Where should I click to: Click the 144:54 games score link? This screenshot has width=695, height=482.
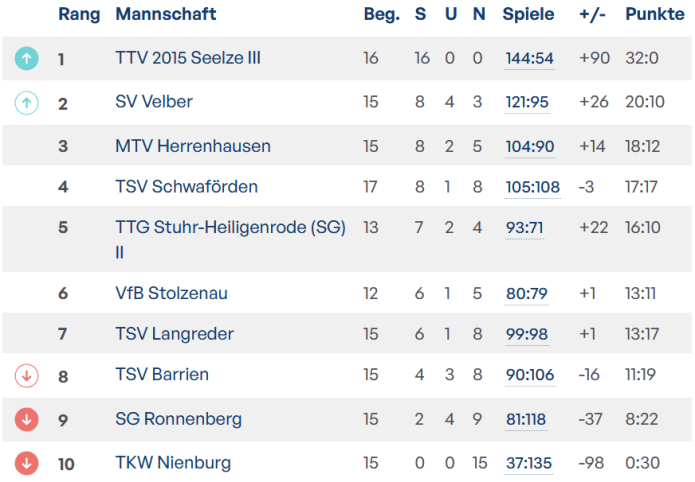tap(529, 59)
